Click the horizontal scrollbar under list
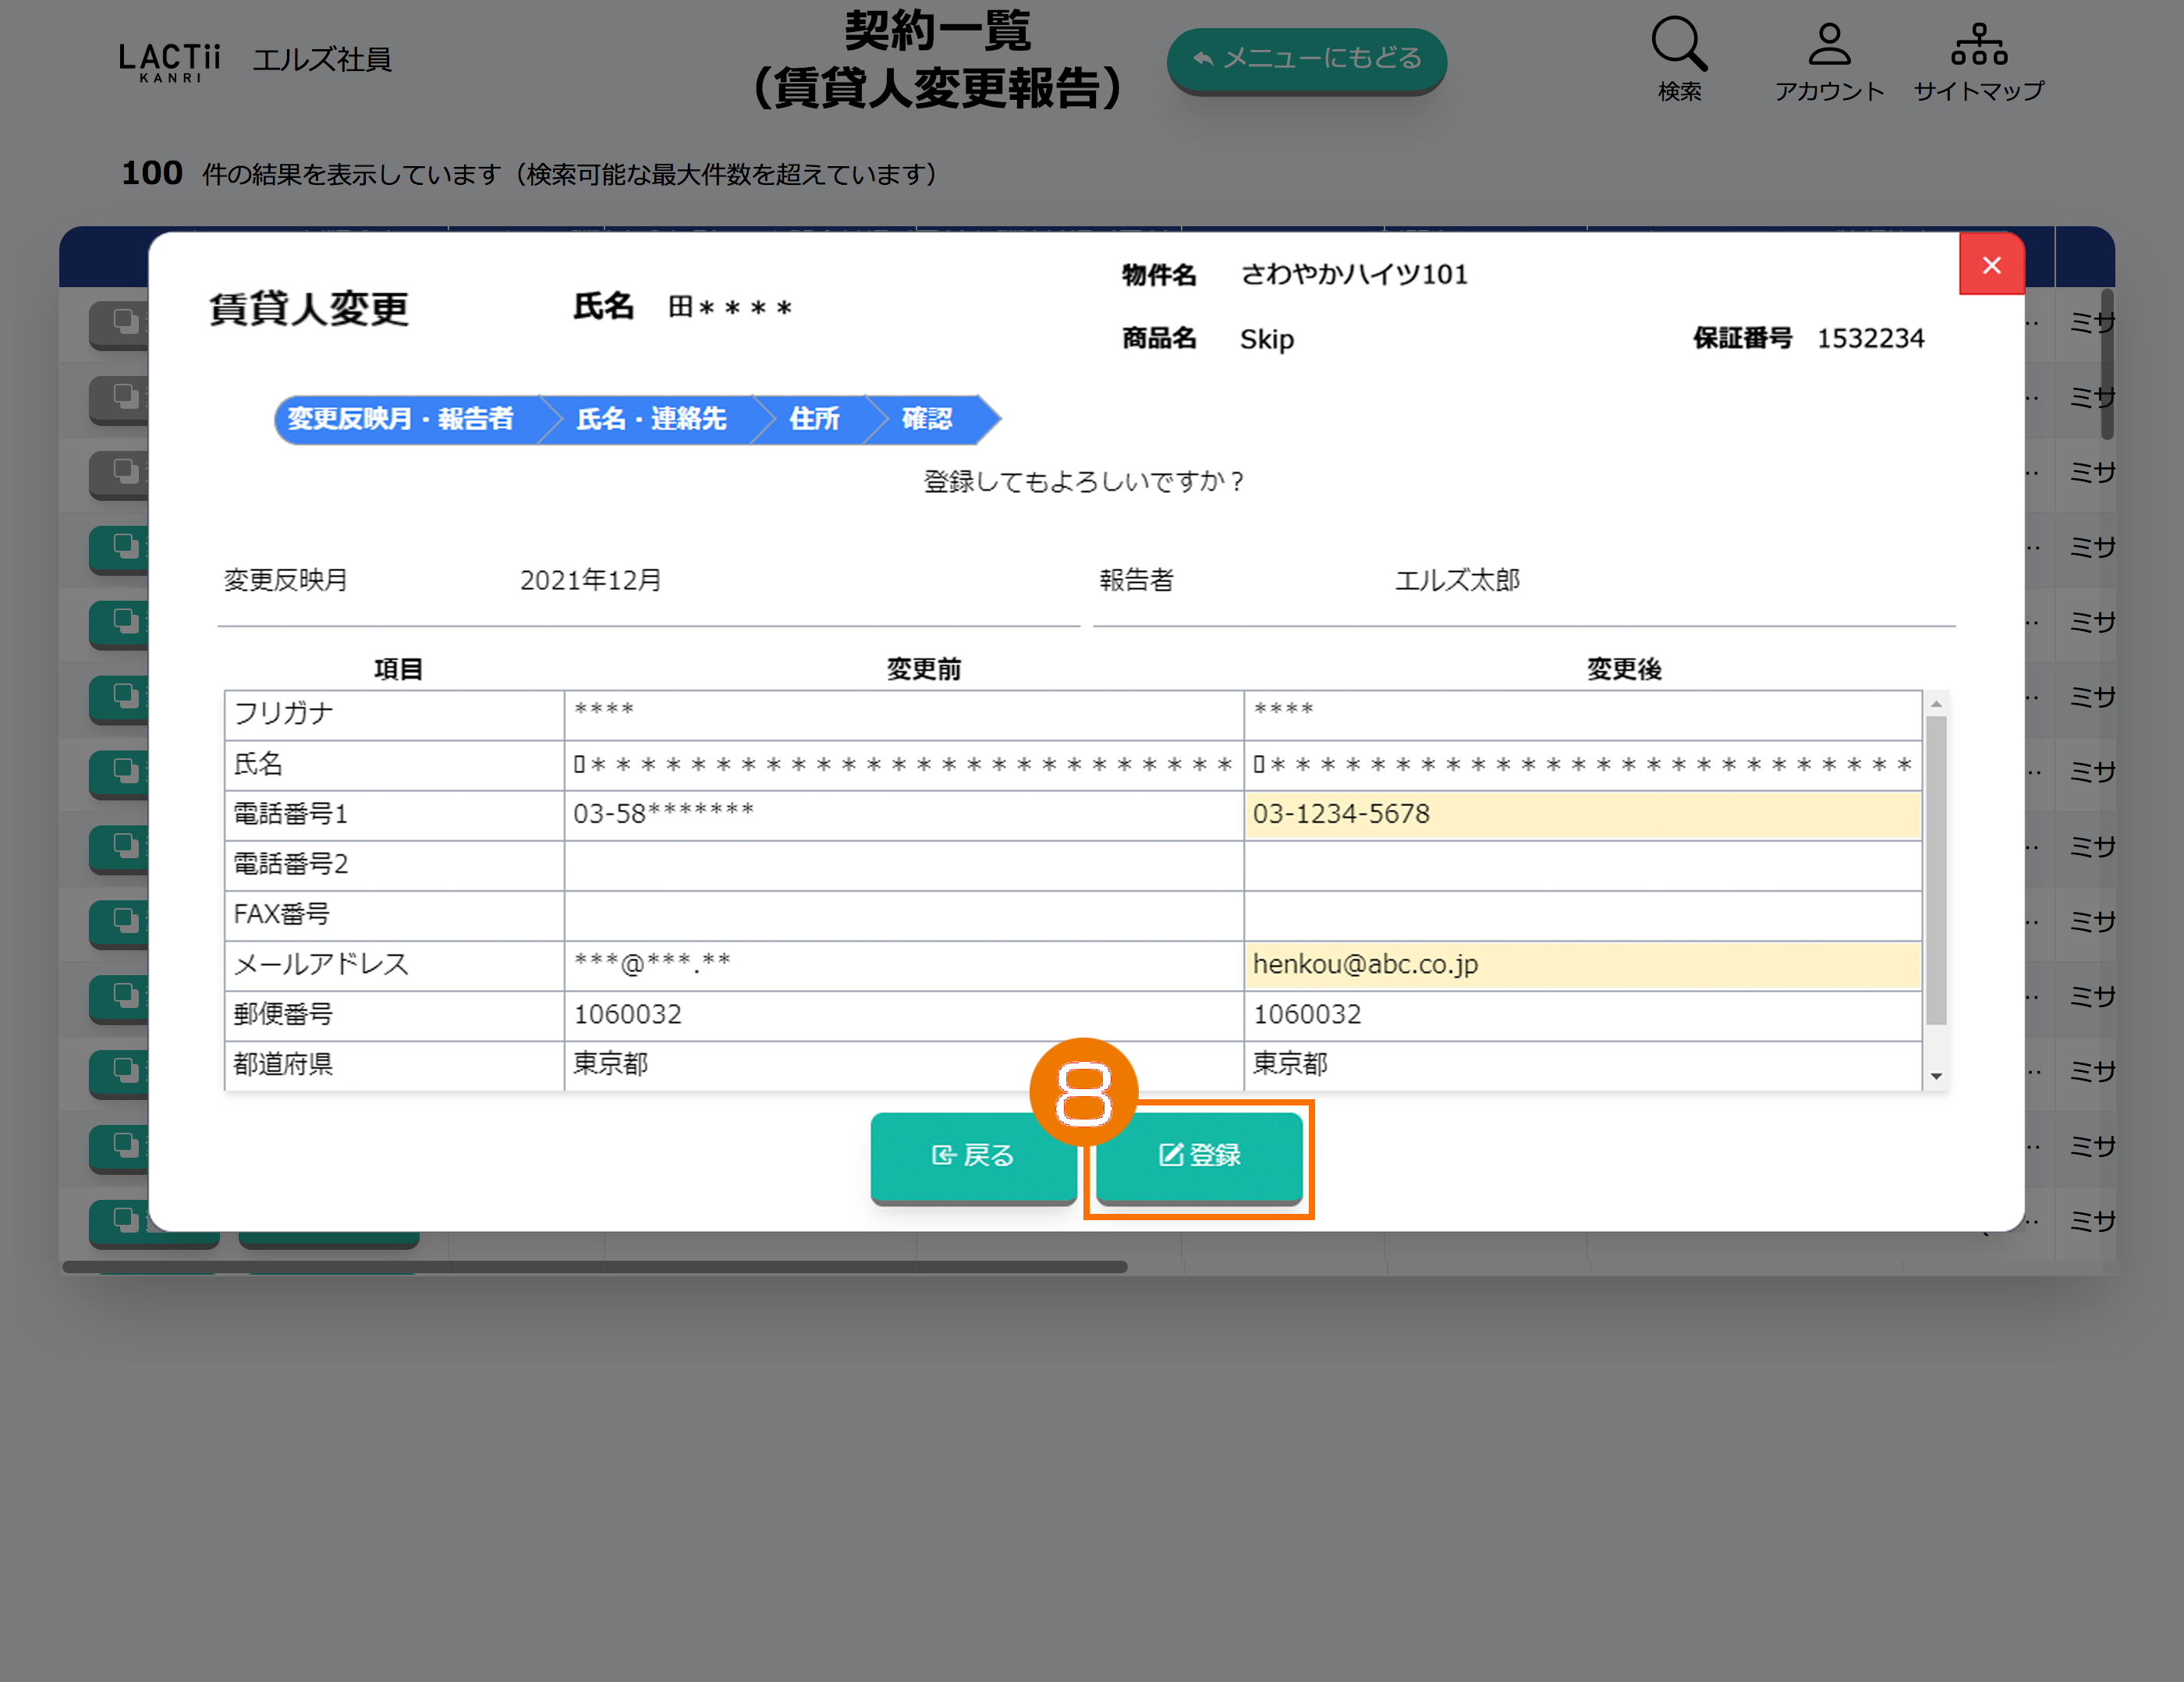2184x1682 pixels. point(594,1267)
